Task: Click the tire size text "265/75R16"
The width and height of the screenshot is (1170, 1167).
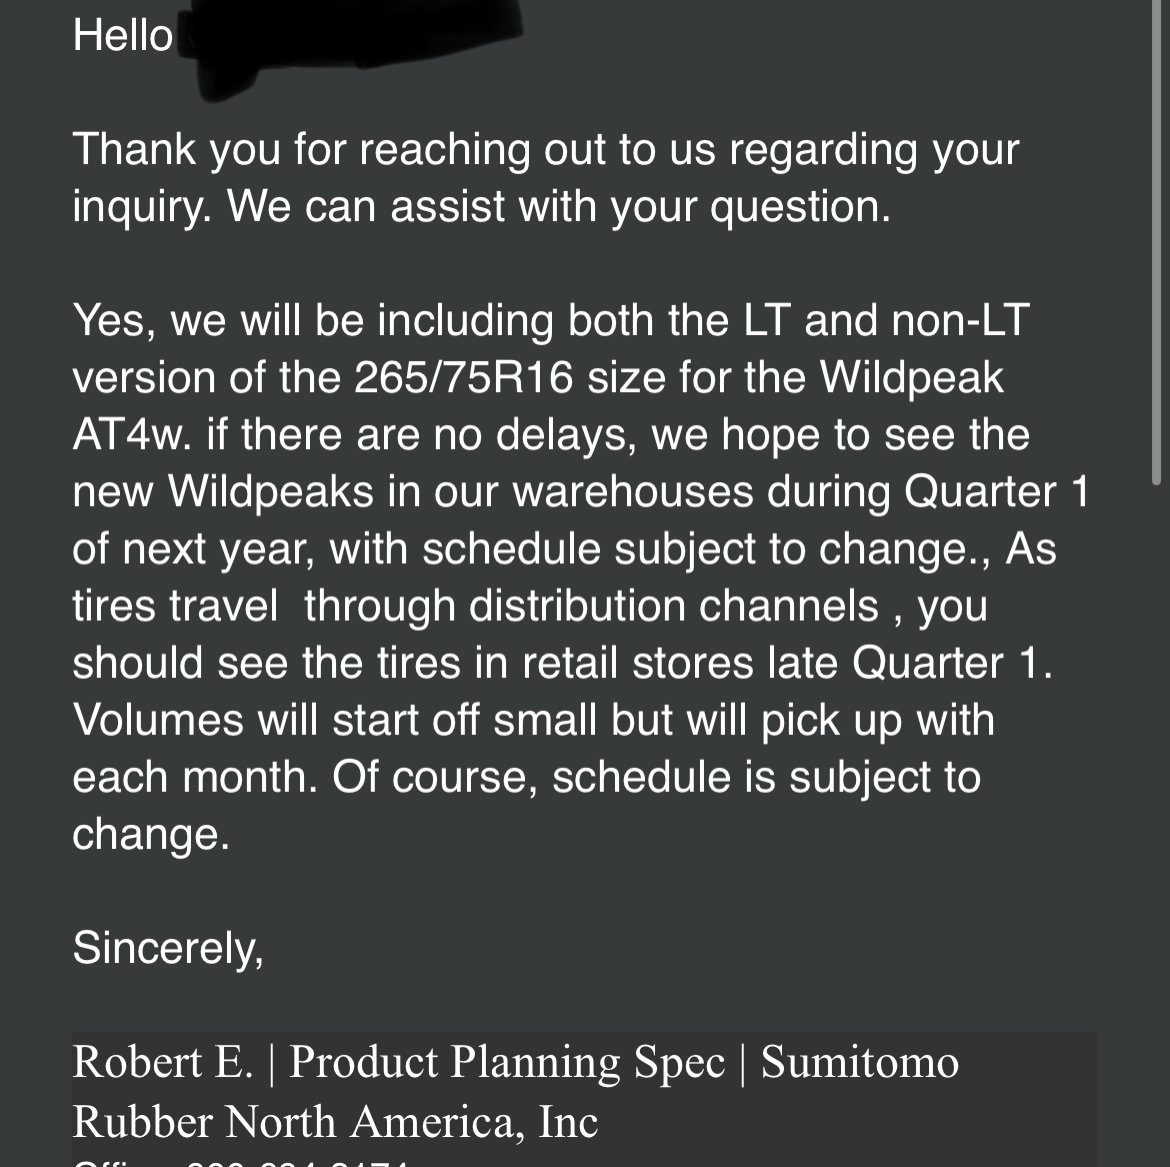Action: coord(463,377)
